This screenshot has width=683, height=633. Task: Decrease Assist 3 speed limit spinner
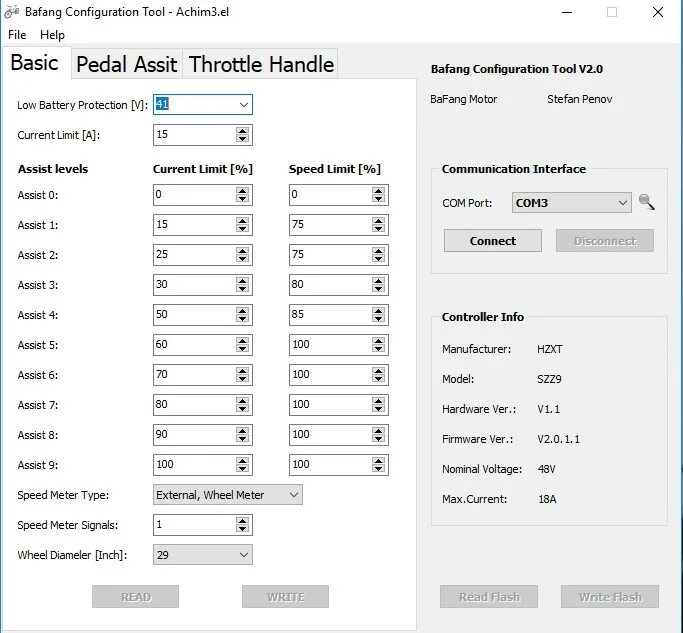click(379, 289)
